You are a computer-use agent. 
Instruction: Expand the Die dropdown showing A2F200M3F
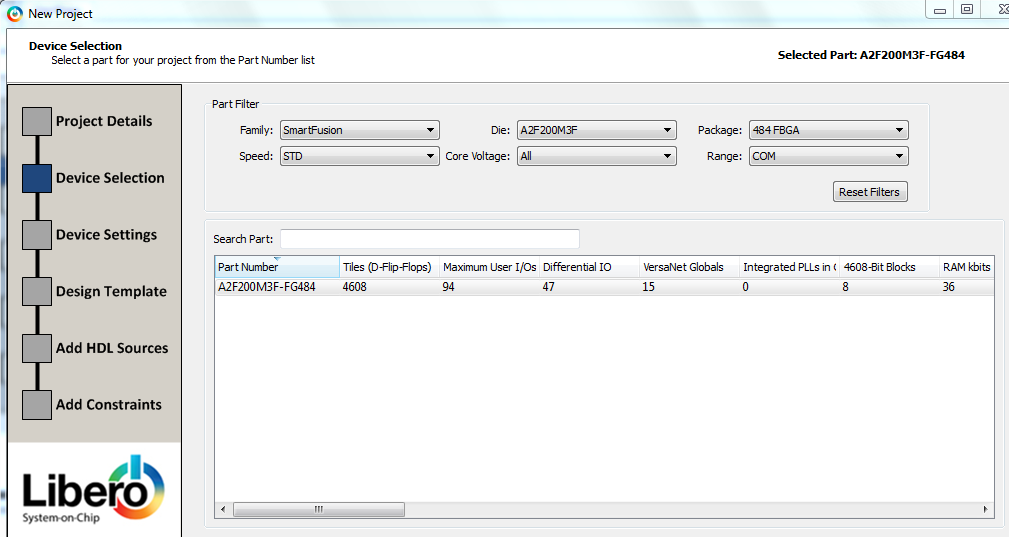click(596, 130)
